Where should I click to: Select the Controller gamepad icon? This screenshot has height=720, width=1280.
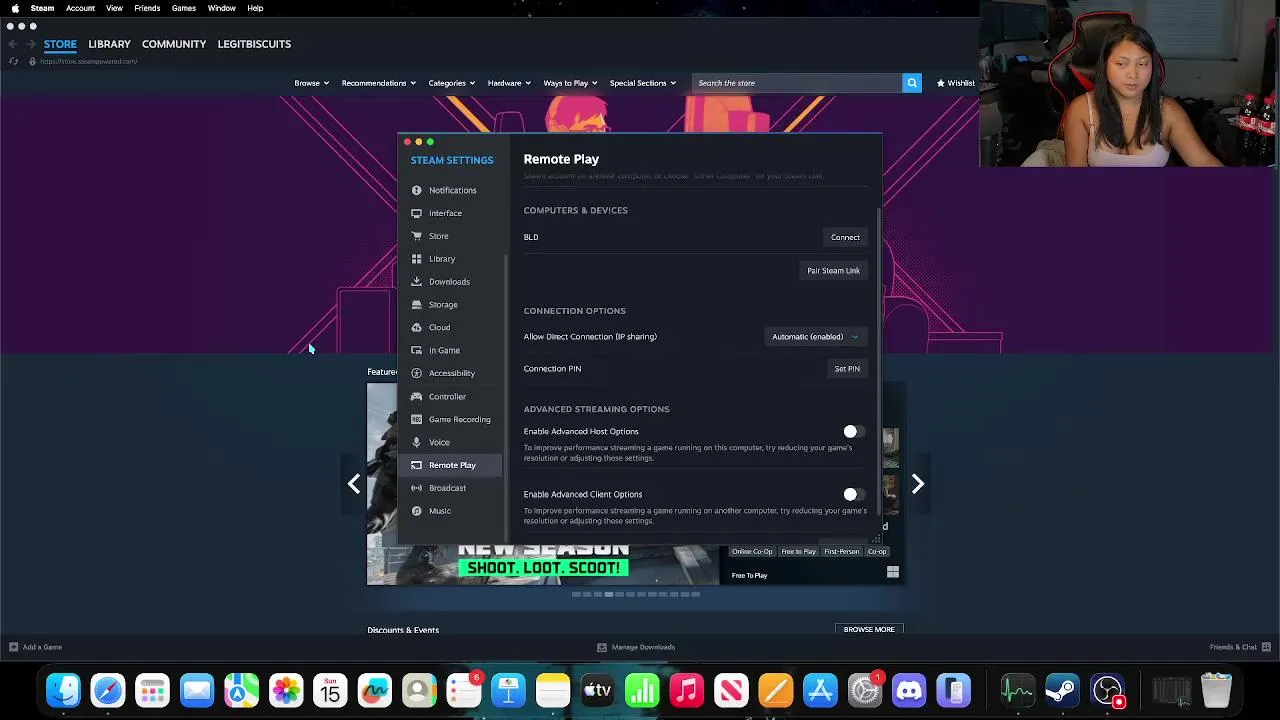tap(416, 396)
